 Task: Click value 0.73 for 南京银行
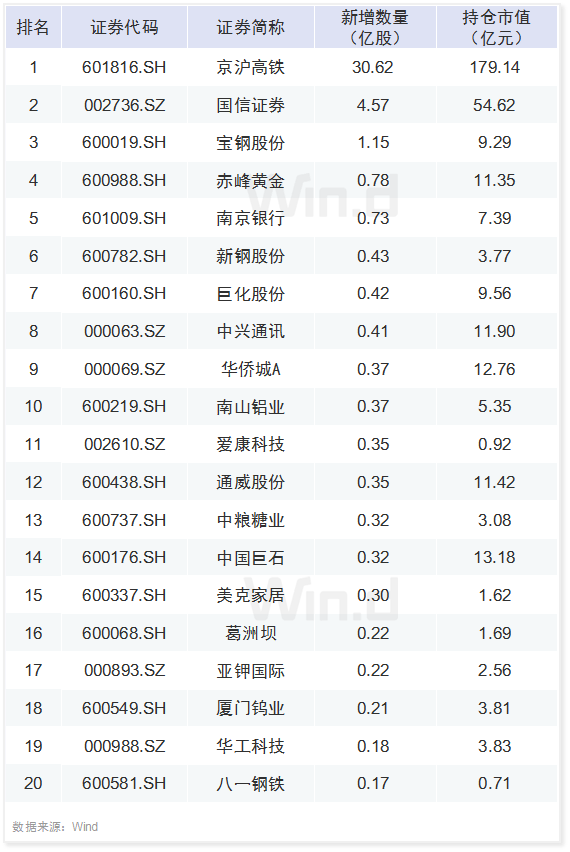tap(373, 218)
